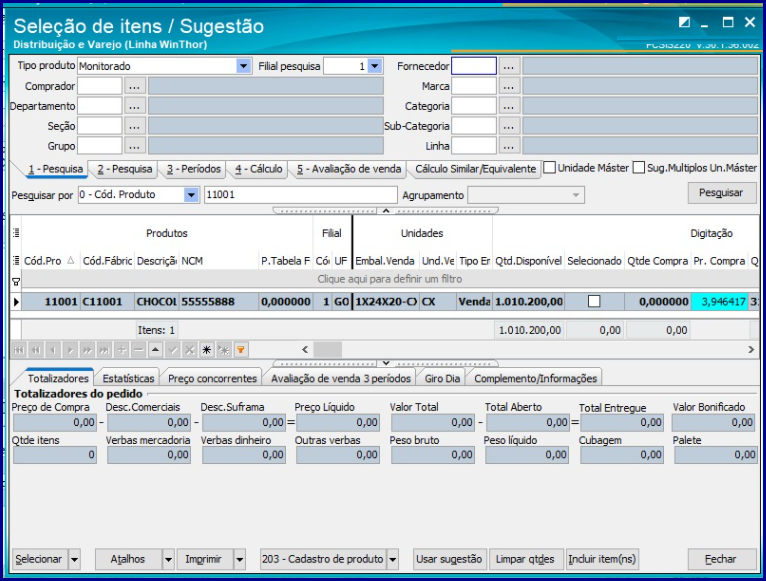Go to prior page navigator button
Image resolution: width=766 pixels, height=581 pixels.
click(x=36, y=350)
